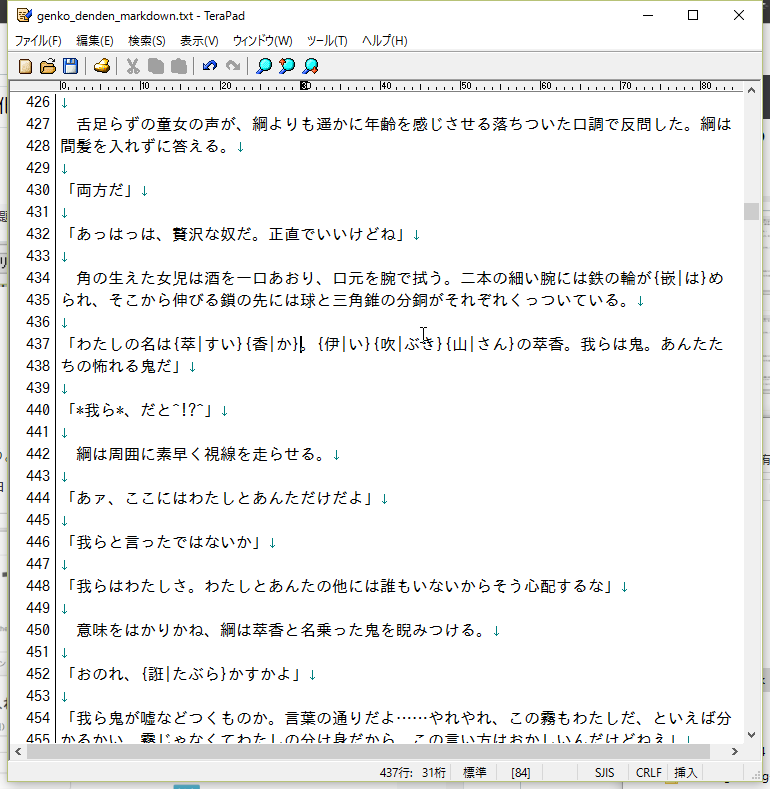Viewport: 770px width, 789px height.
Task: Click line number 437
Action: coord(38,344)
